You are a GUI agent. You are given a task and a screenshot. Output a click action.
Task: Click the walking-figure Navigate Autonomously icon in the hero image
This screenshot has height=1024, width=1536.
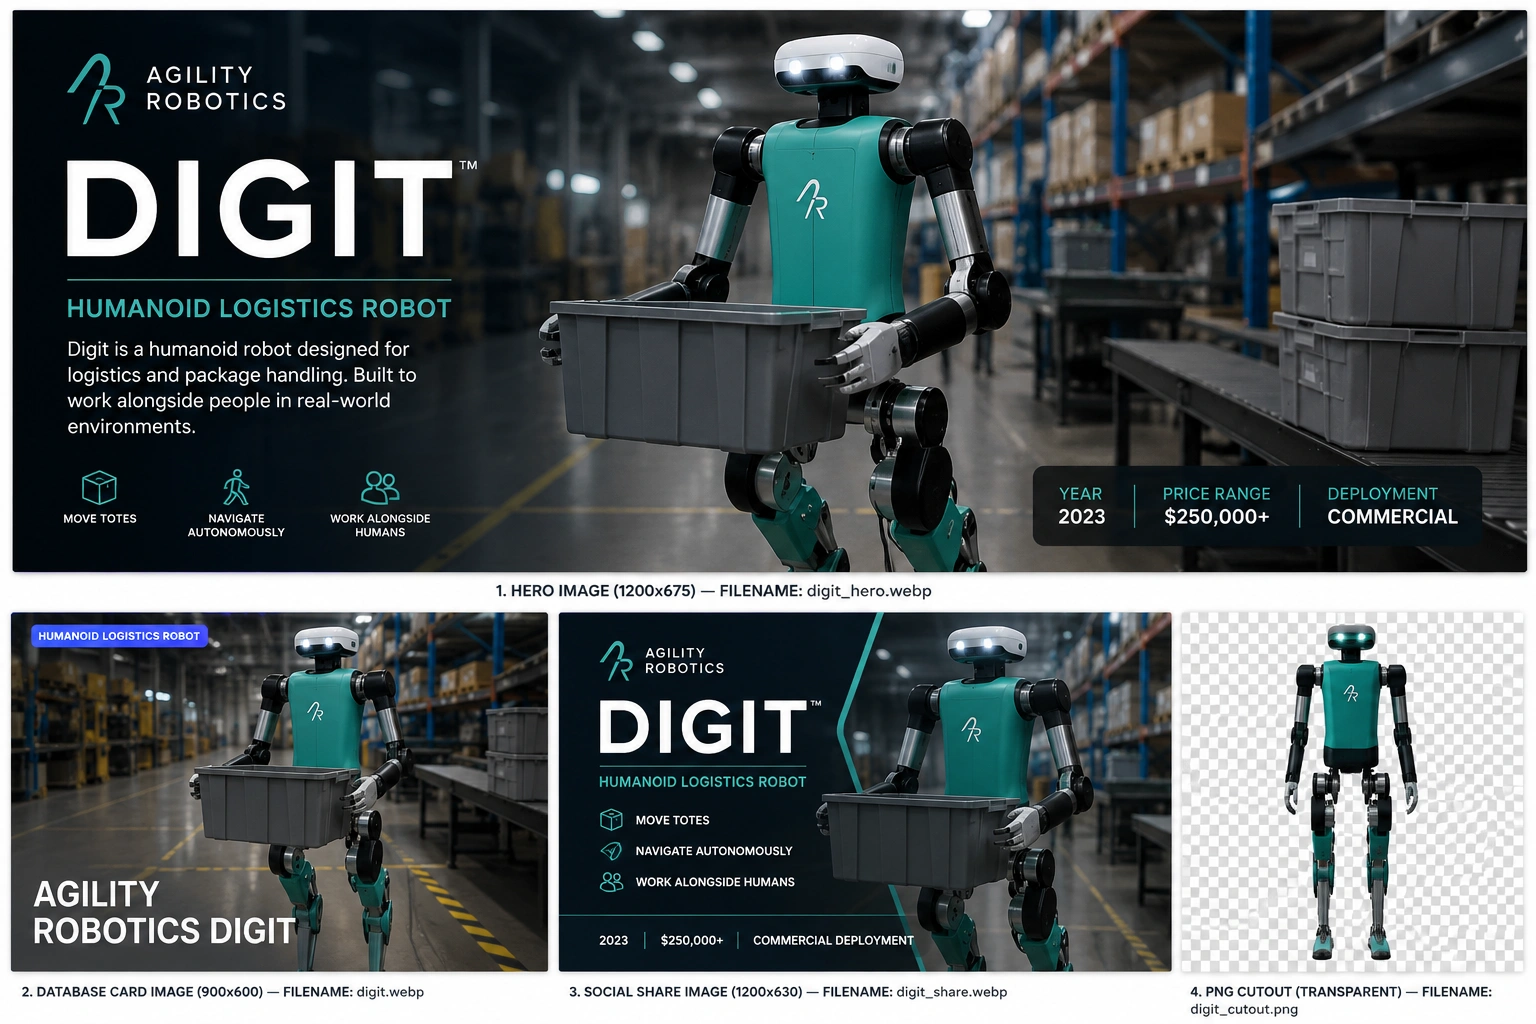pyautogui.click(x=236, y=487)
